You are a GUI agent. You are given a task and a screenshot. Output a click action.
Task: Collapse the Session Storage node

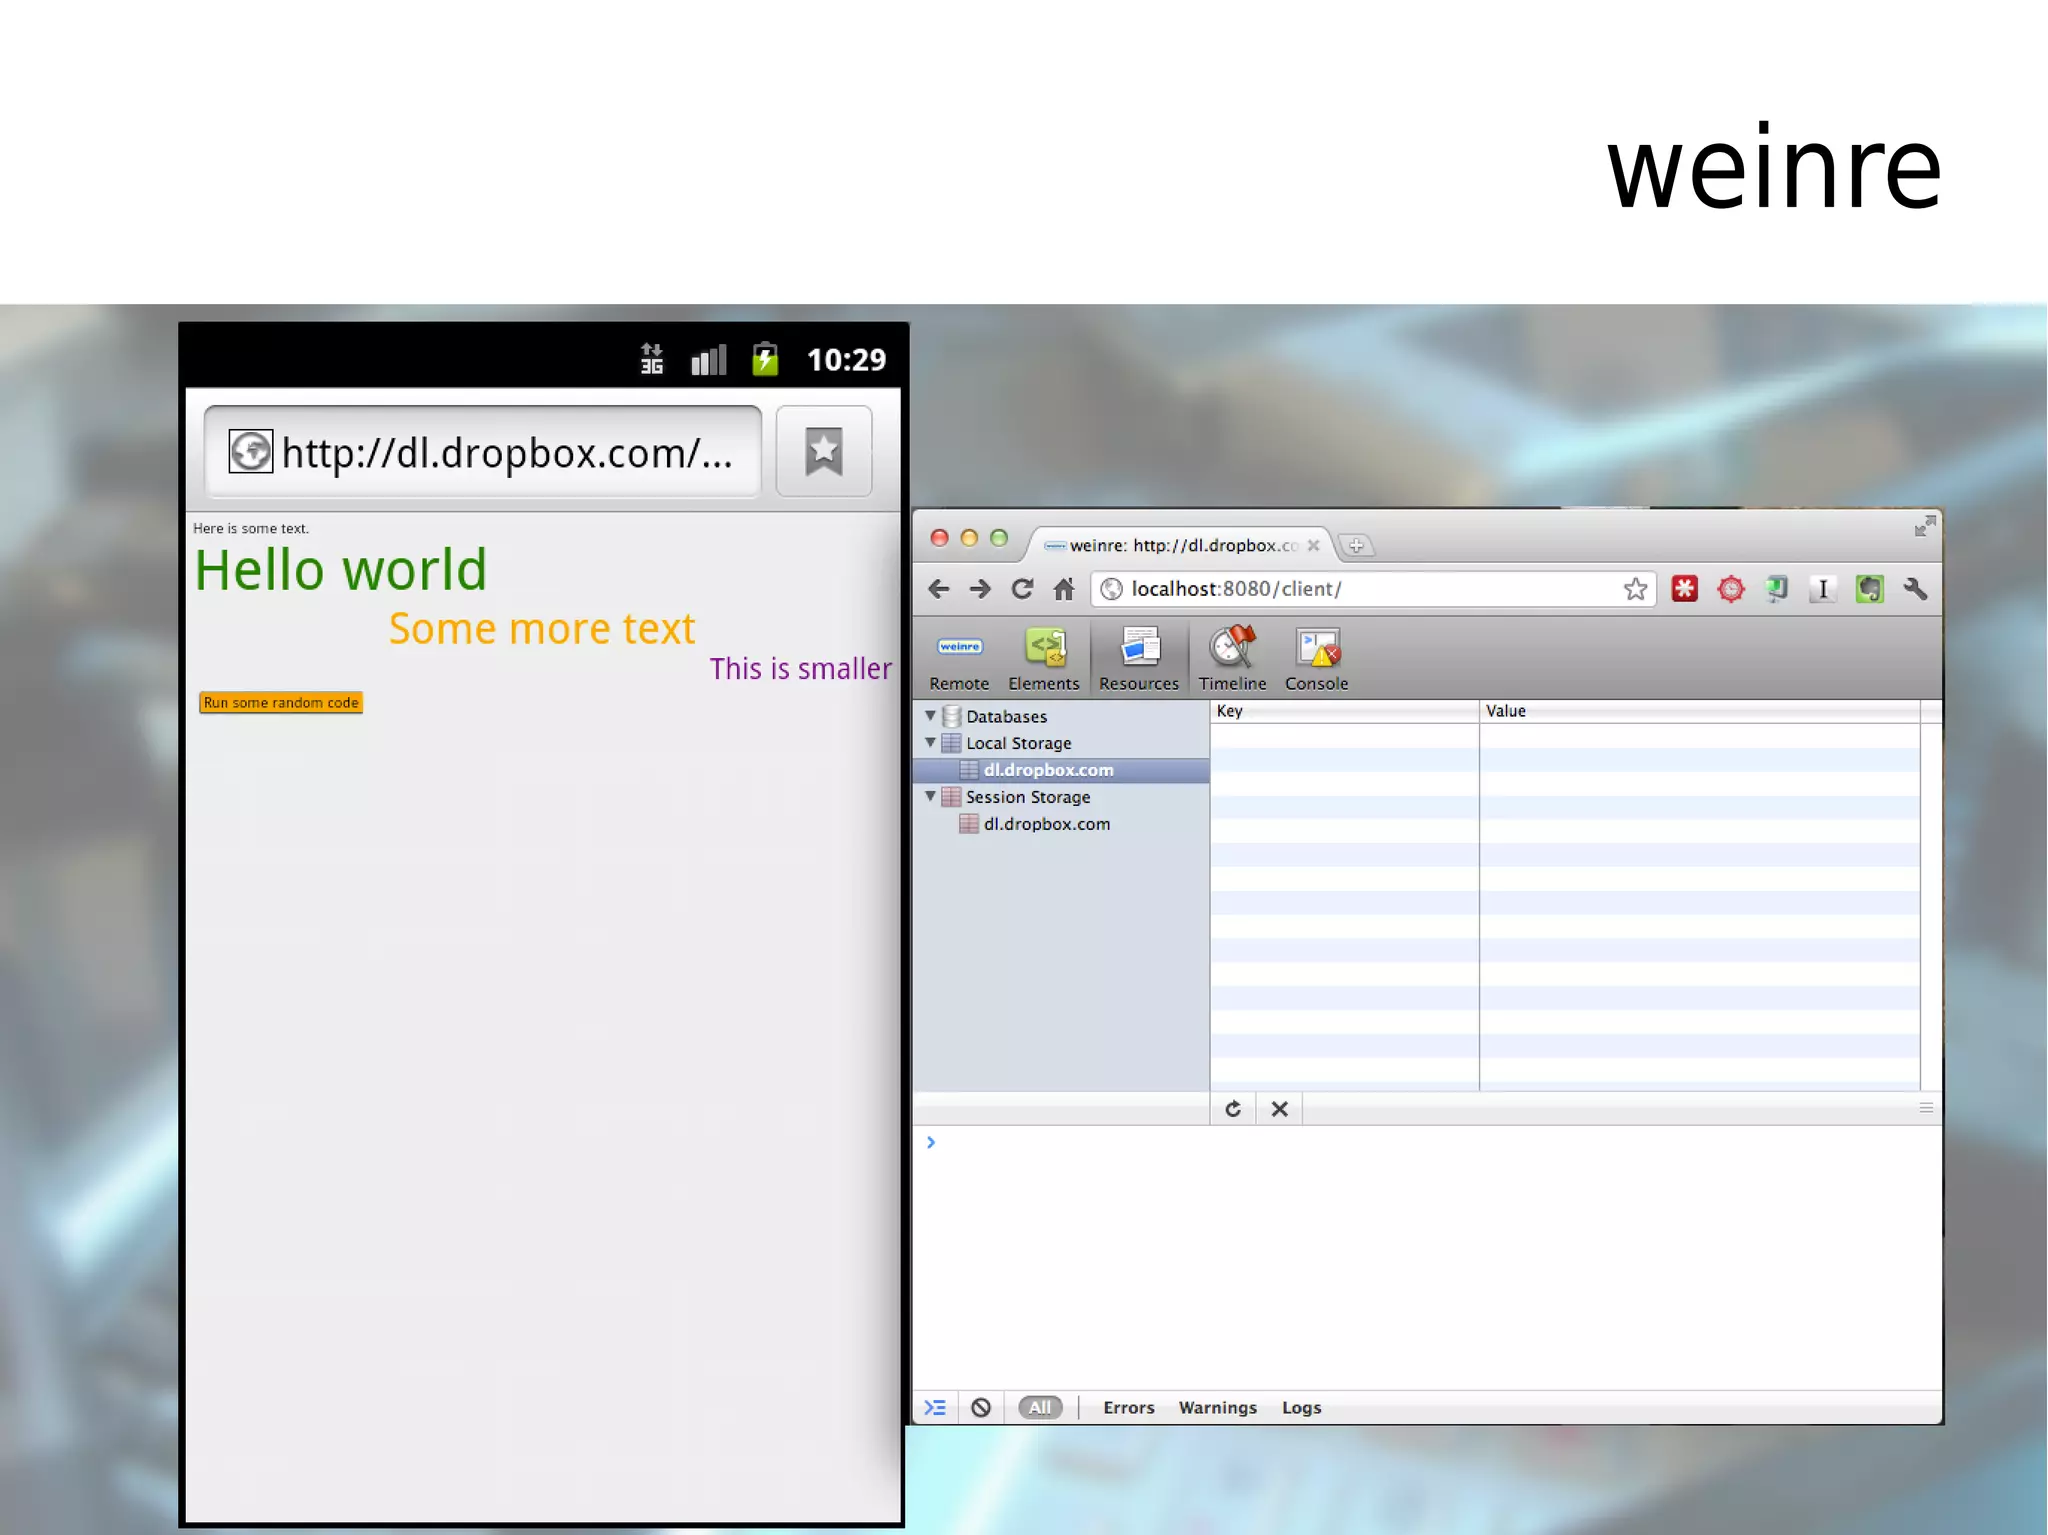click(x=930, y=797)
